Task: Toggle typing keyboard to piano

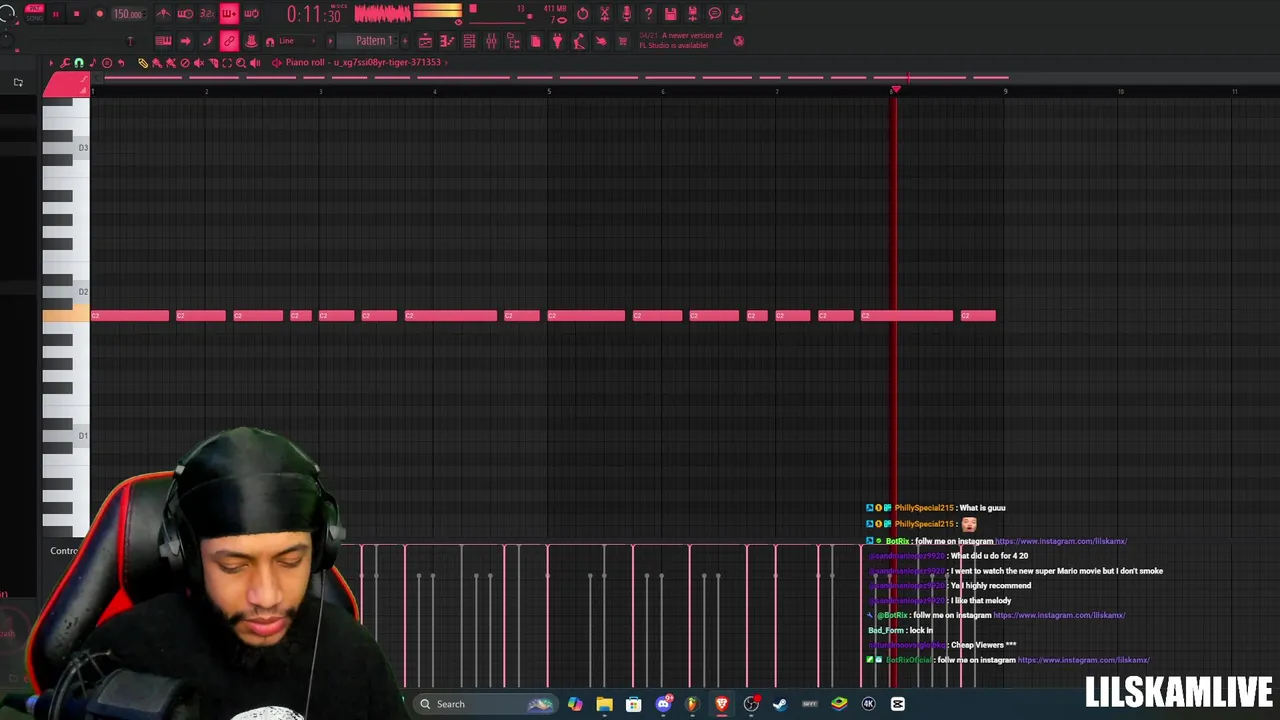Action: 163,41
